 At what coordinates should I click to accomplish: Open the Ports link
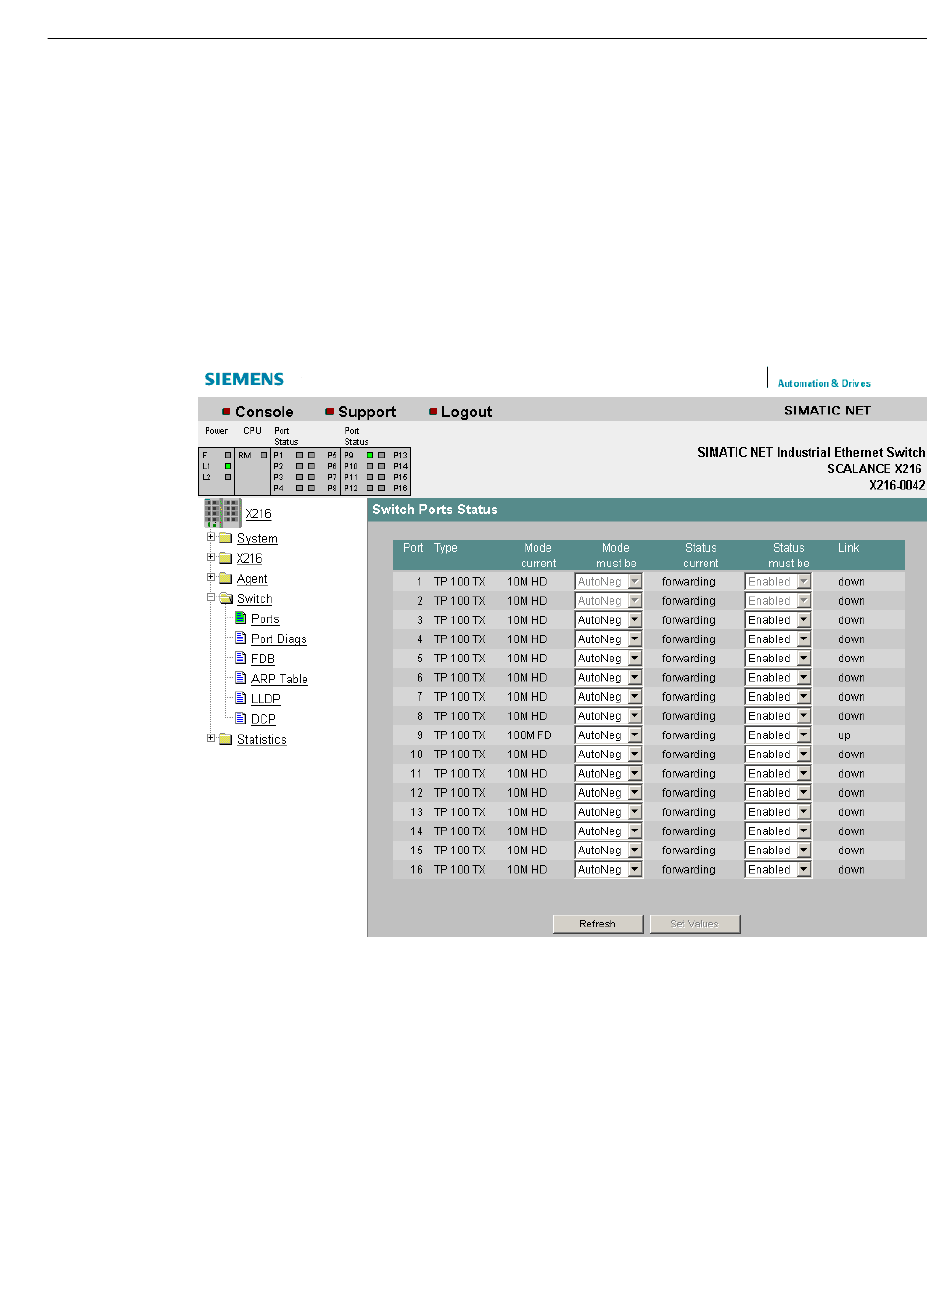[265, 619]
